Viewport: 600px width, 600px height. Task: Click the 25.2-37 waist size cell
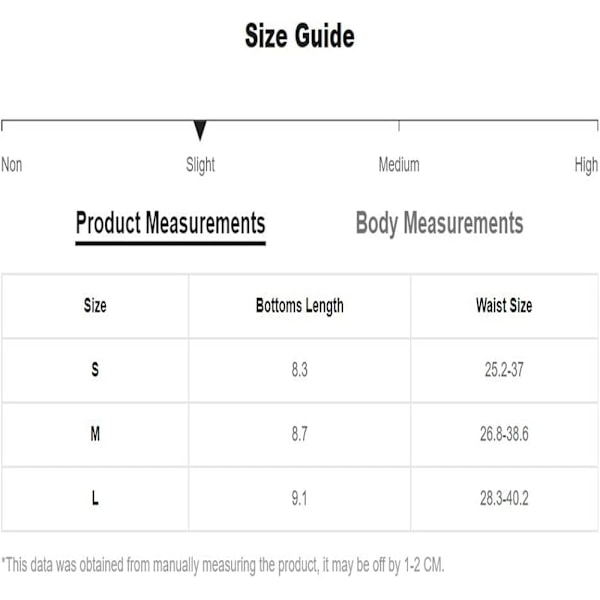(x=504, y=370)
